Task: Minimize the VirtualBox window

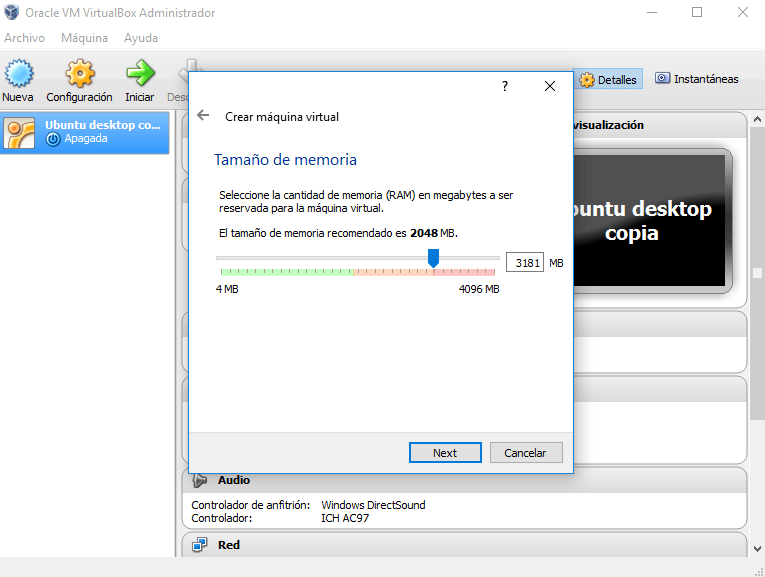Action: pos(652,12)
